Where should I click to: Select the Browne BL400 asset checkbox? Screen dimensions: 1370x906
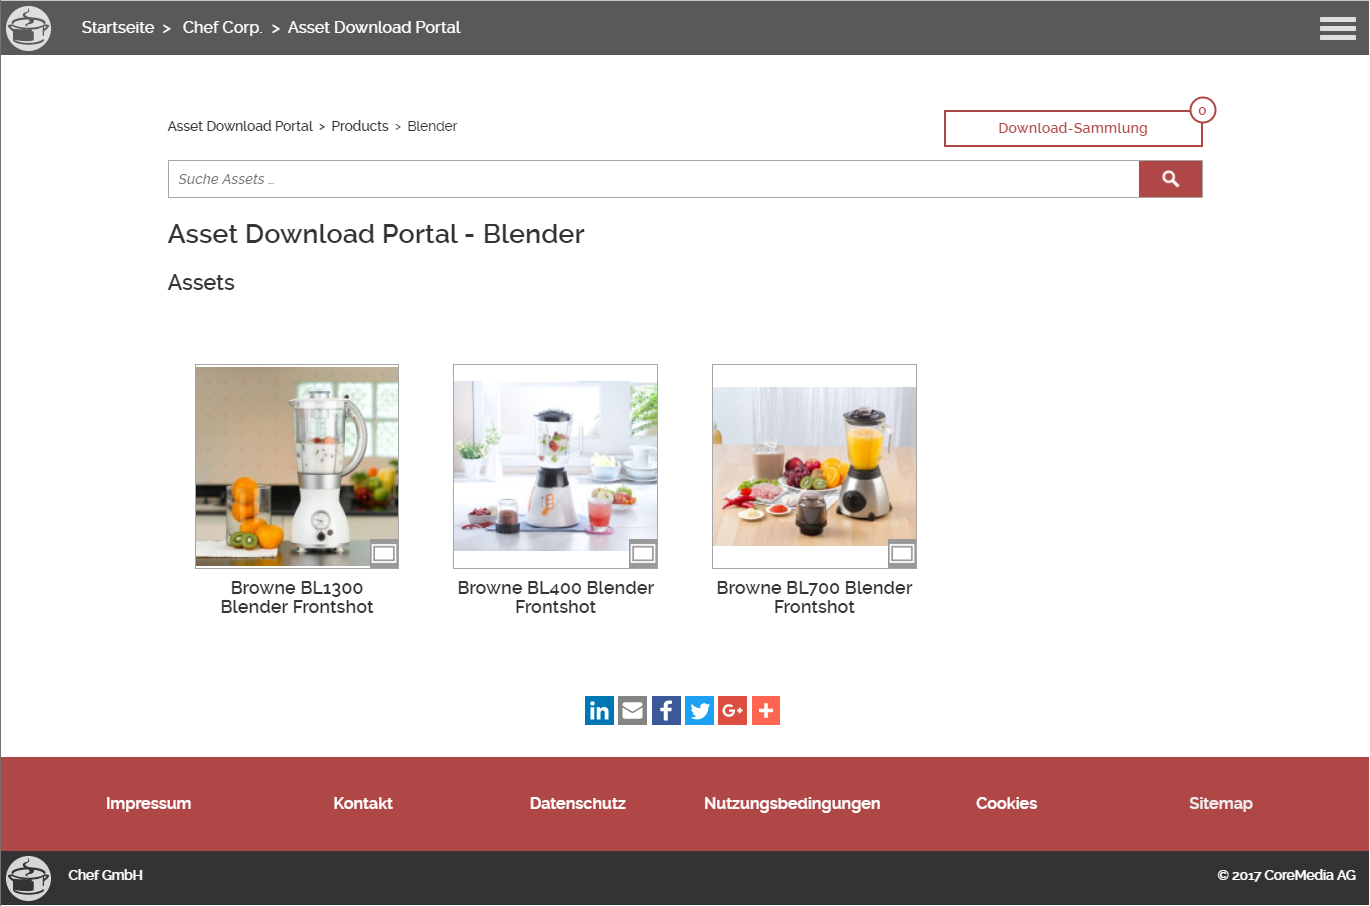coord(643,552)
